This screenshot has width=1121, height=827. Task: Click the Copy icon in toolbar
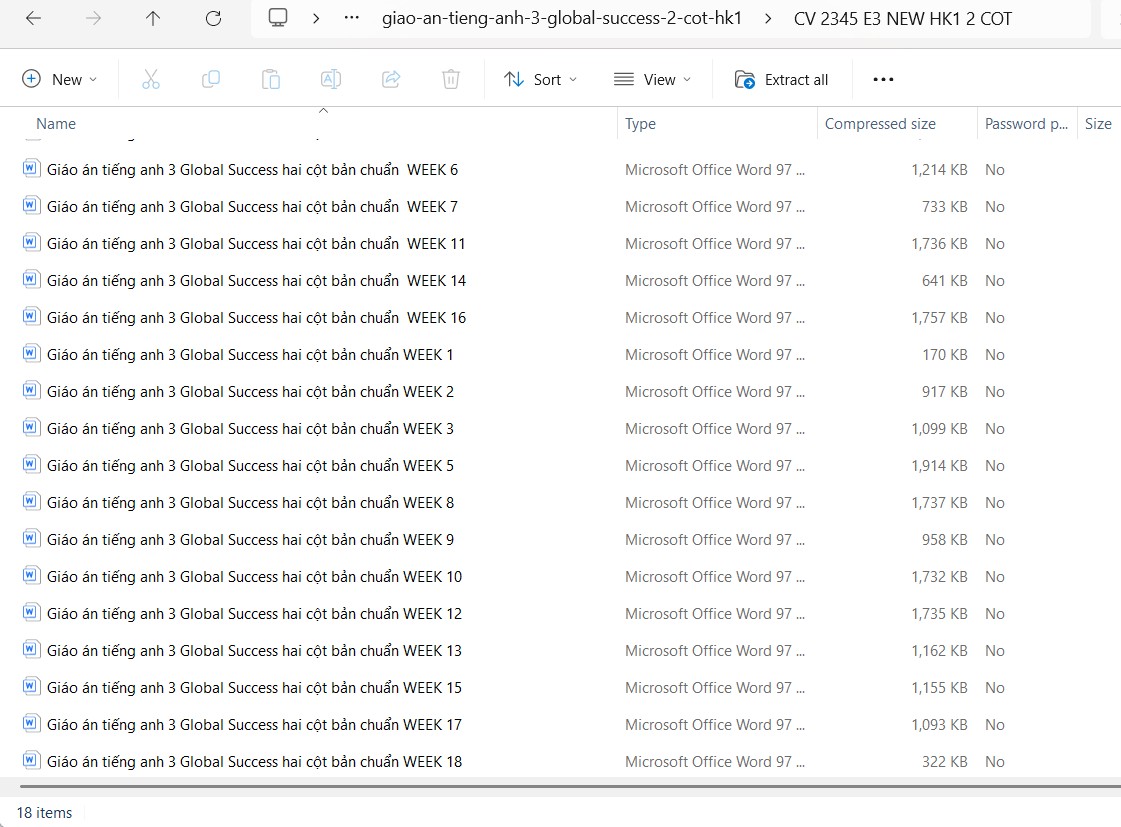coord(211,79)
